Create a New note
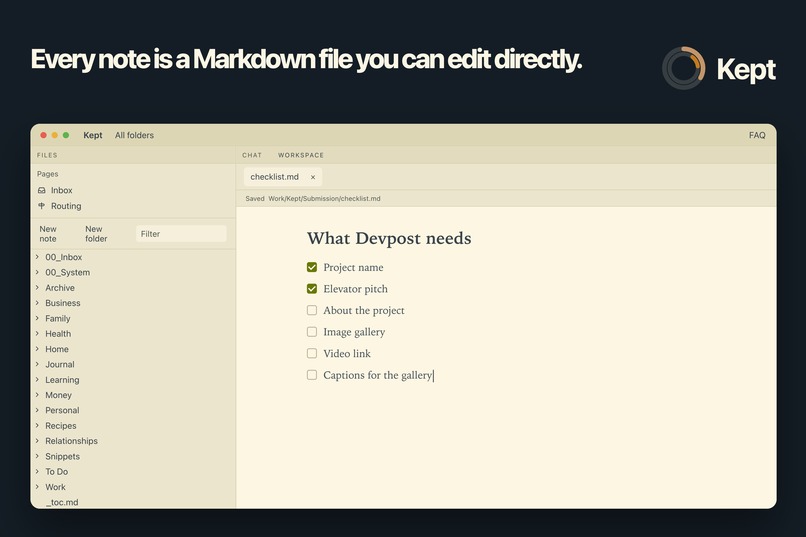This screenshot has height=537, width=806. 48,234
